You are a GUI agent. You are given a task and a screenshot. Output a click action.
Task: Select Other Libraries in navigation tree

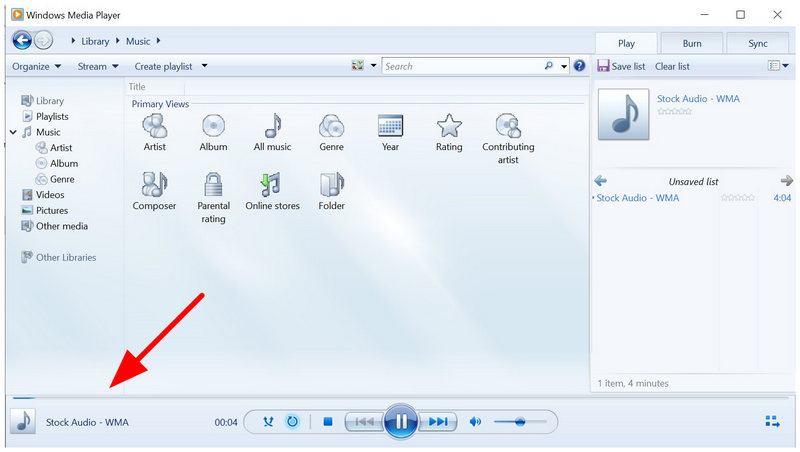(x=66, y=258)
